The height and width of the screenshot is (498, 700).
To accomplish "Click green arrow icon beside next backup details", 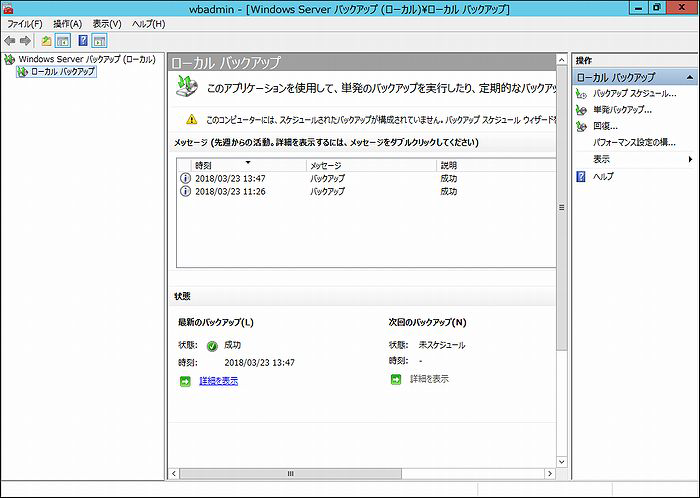I will coord(396,379).
